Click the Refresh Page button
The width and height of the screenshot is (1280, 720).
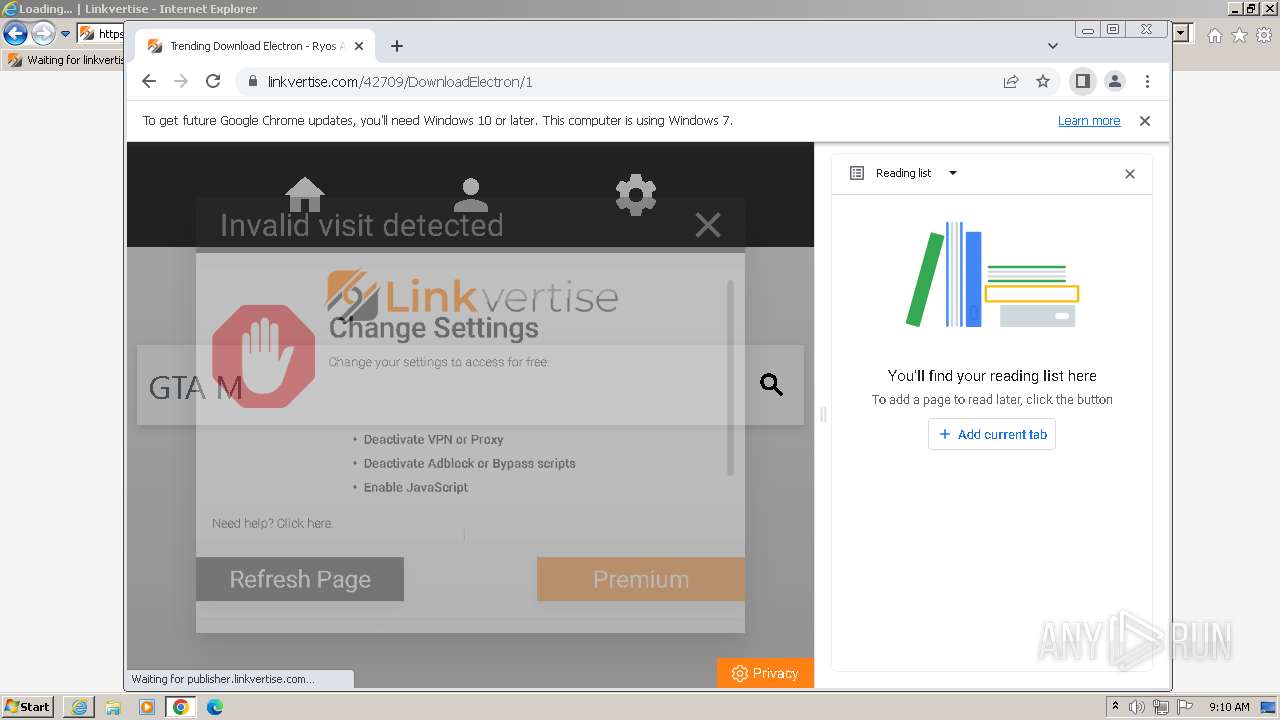pos(300,579)
